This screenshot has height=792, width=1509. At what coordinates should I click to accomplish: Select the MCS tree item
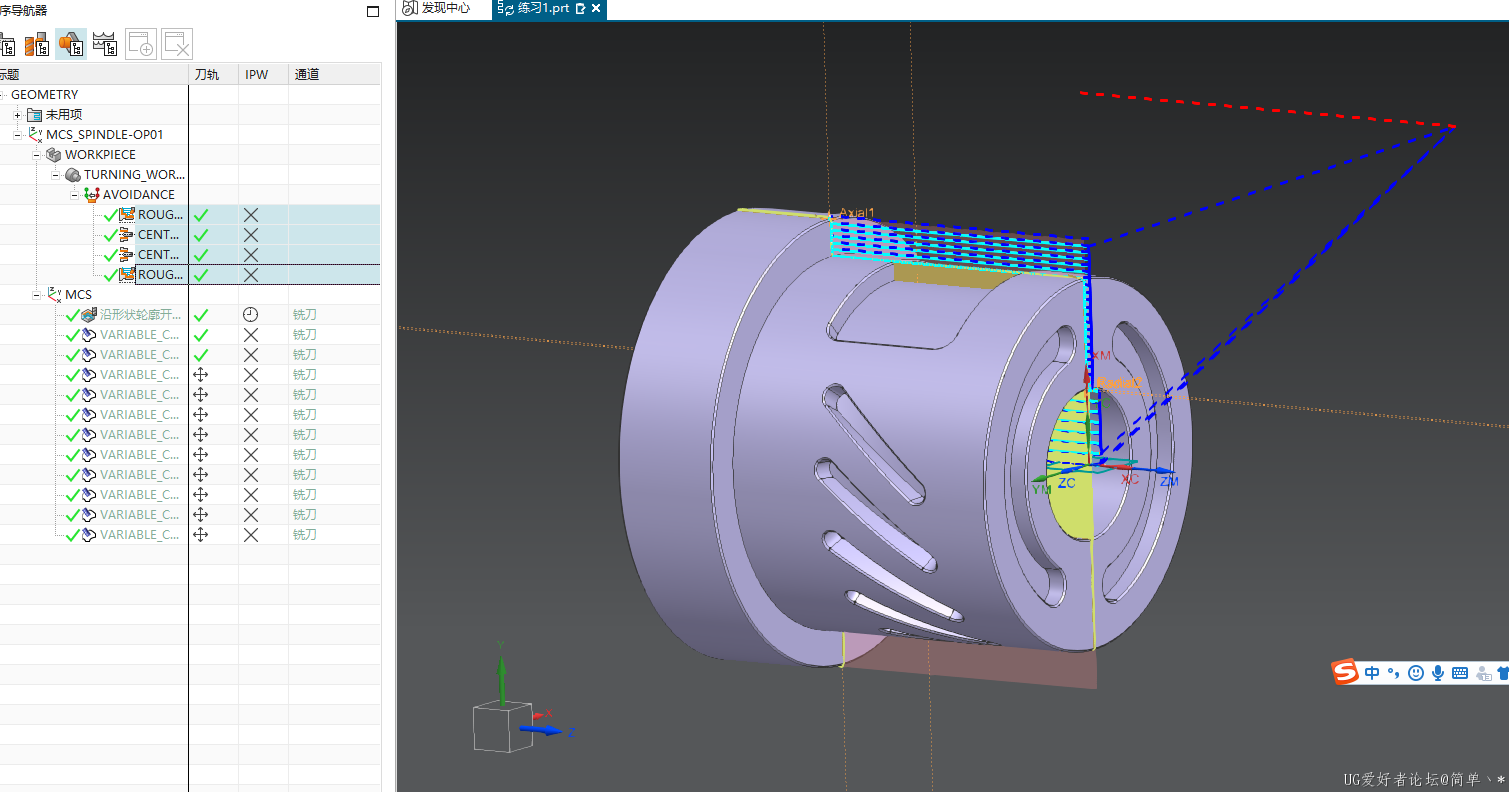point(78,295)
